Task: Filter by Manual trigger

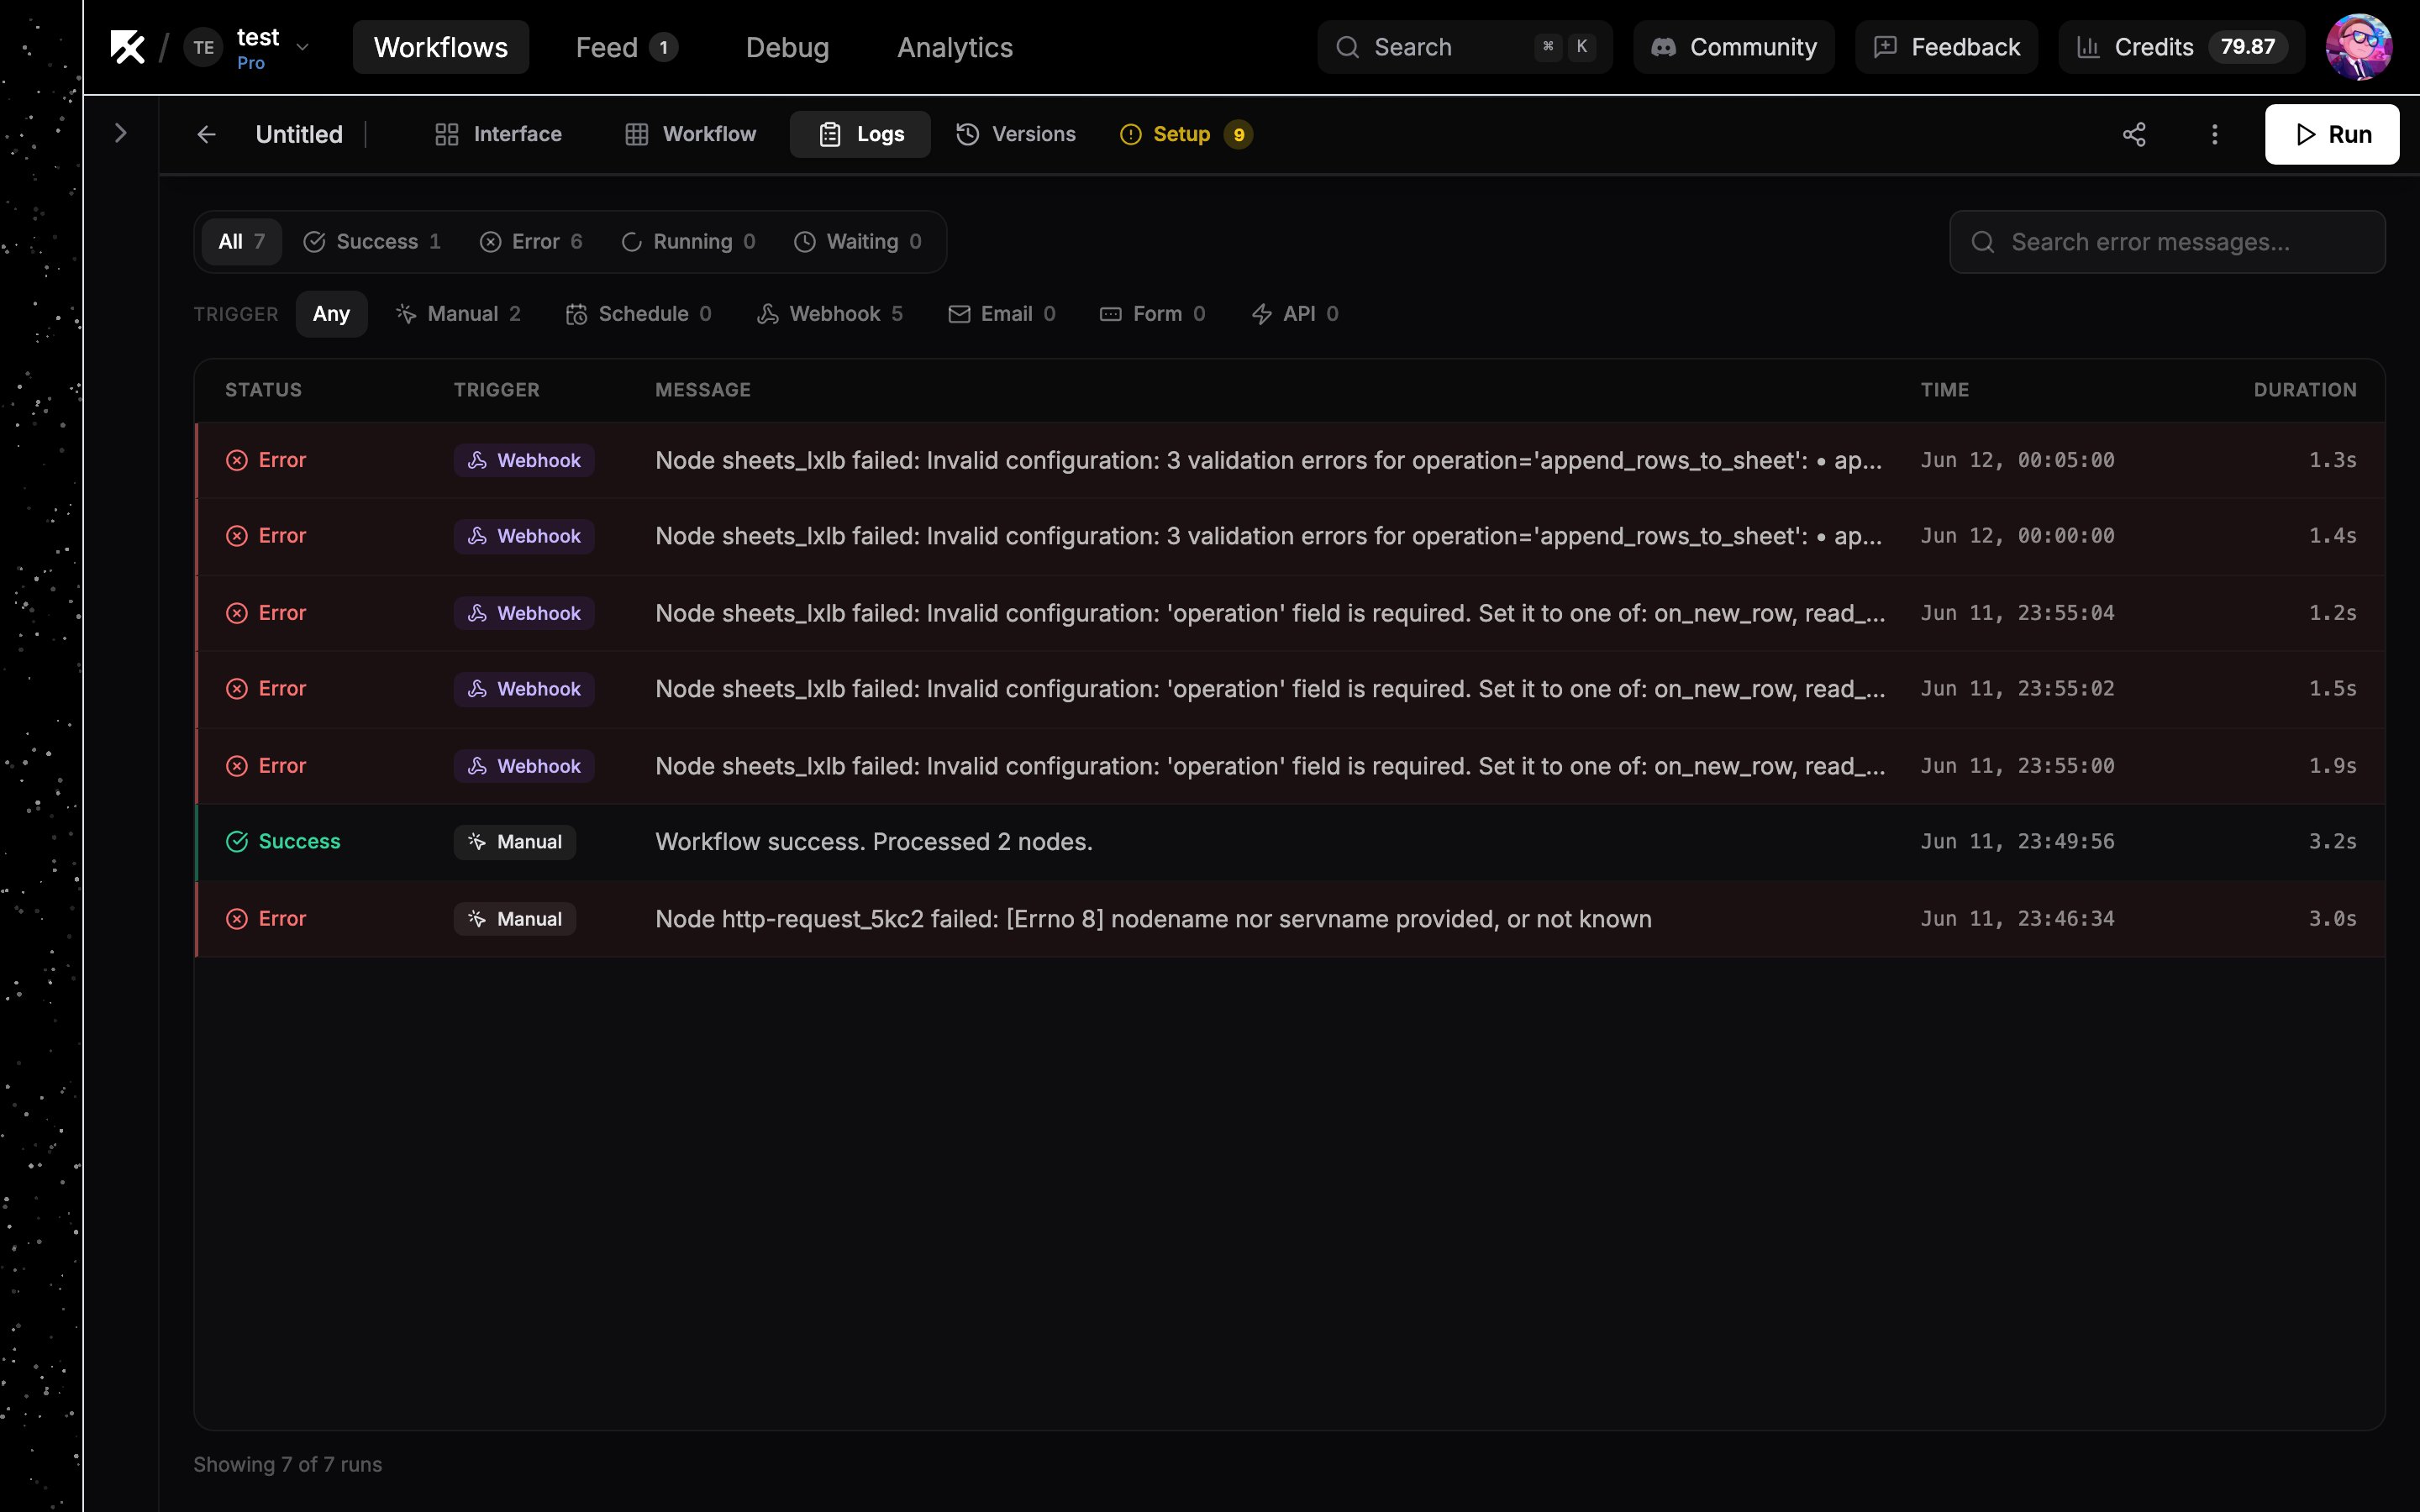Action: pyautogui.click(x=459, y=314)
